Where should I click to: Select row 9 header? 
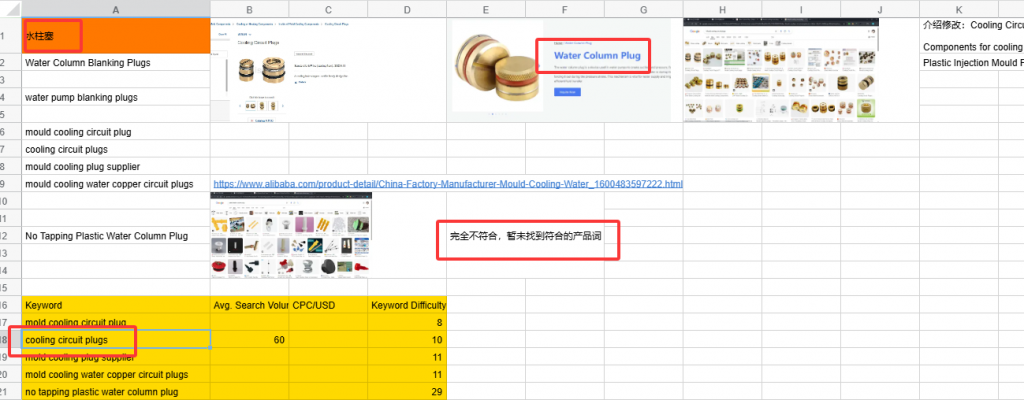click(10, 184)
